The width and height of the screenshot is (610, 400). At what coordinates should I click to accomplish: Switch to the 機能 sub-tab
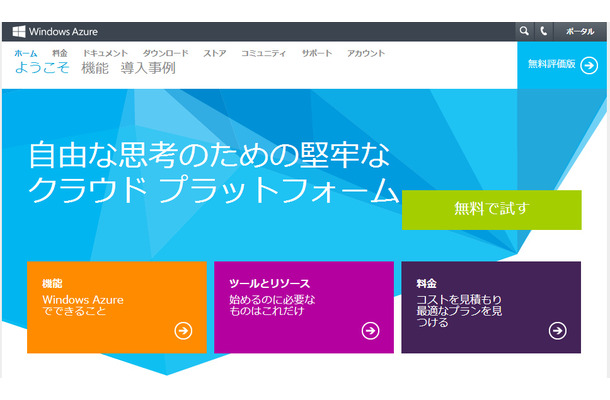coord(95,68)
